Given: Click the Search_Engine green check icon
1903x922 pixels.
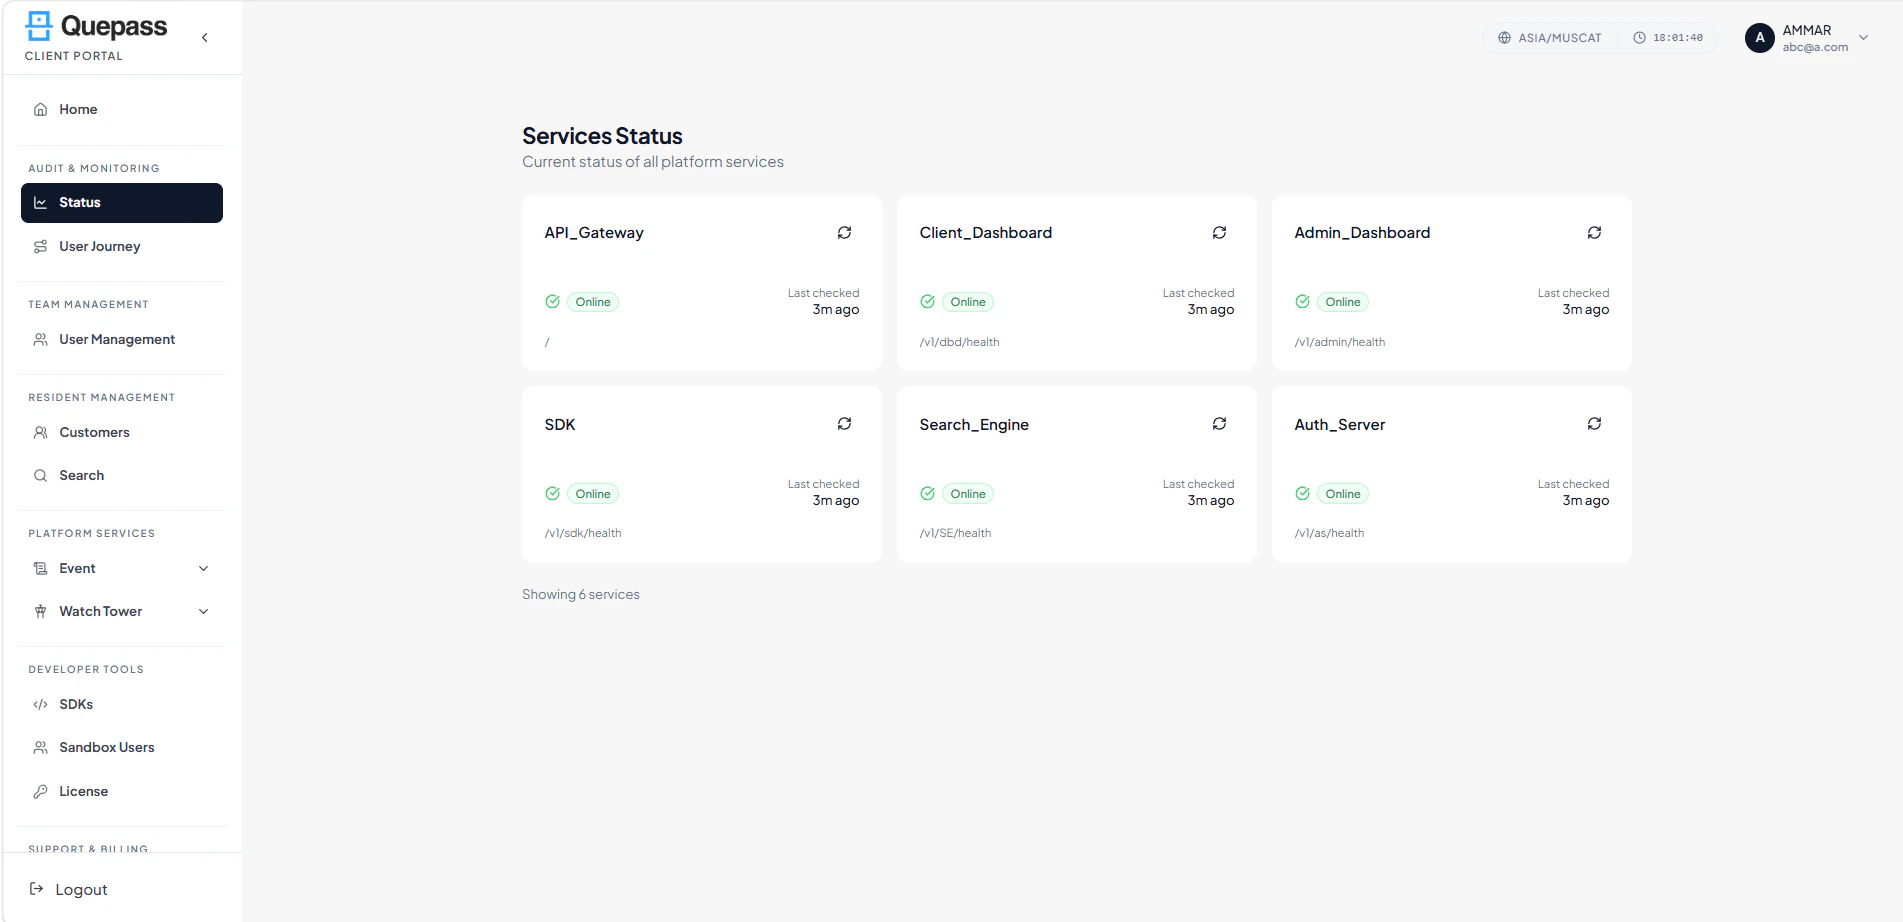Looking at the screenshot, I should point(927,493).
